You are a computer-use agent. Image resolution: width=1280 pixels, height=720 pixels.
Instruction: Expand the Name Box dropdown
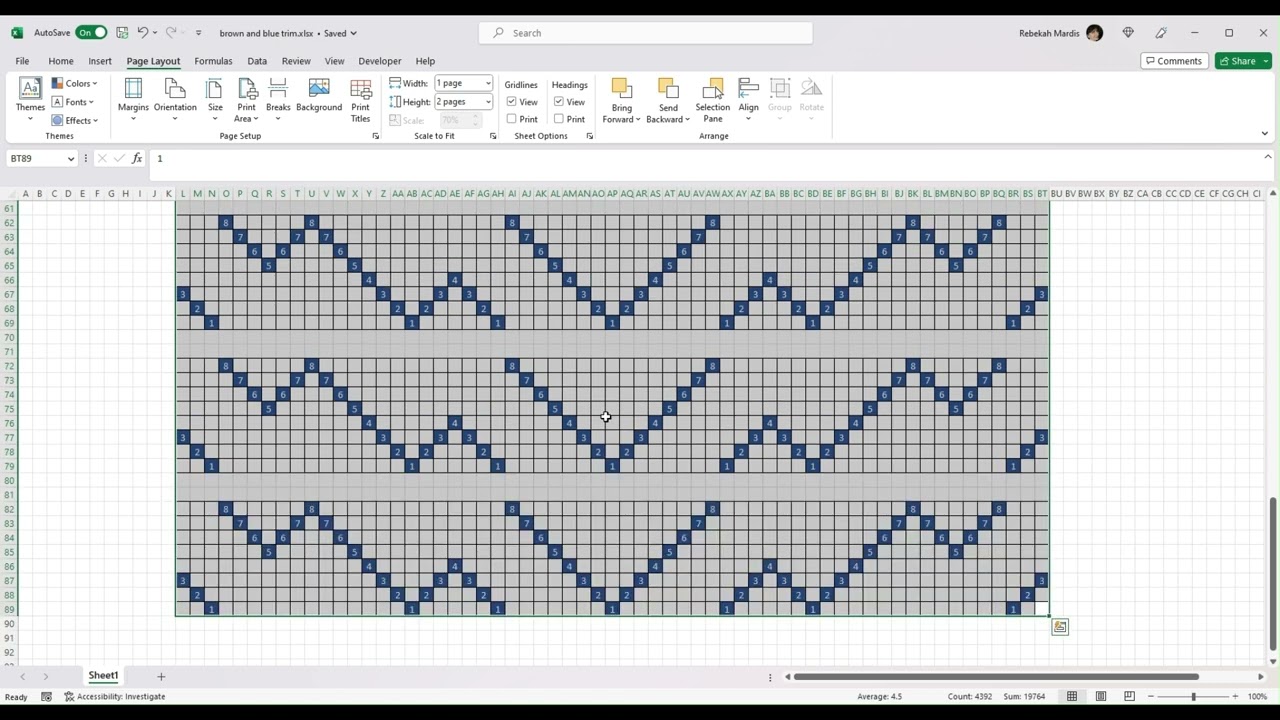[70, 158]
